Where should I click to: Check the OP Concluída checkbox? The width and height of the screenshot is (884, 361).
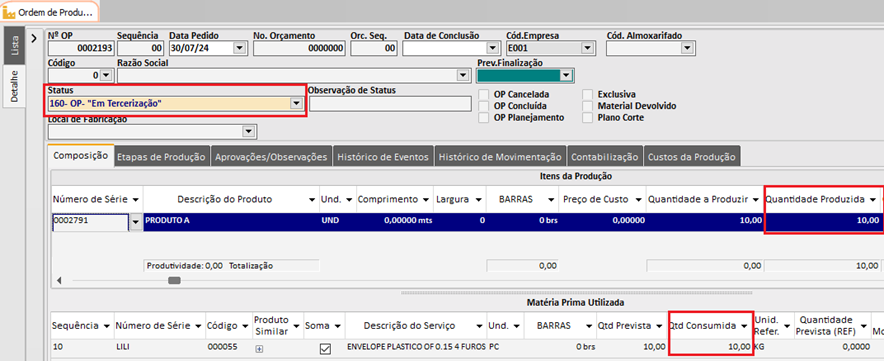[483, 106]
